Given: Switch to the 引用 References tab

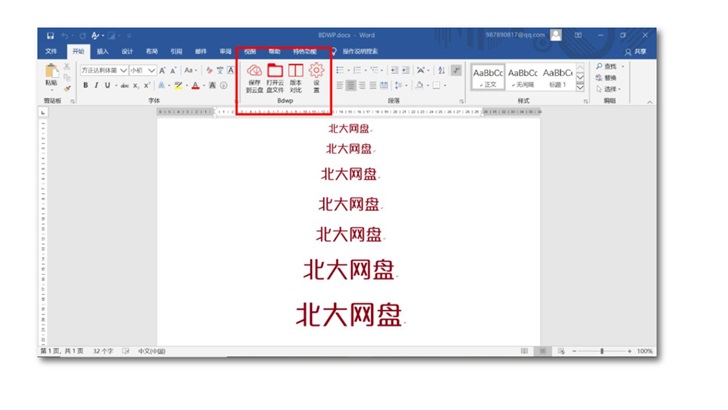Looking at the screenshot, I should [176, 52].
